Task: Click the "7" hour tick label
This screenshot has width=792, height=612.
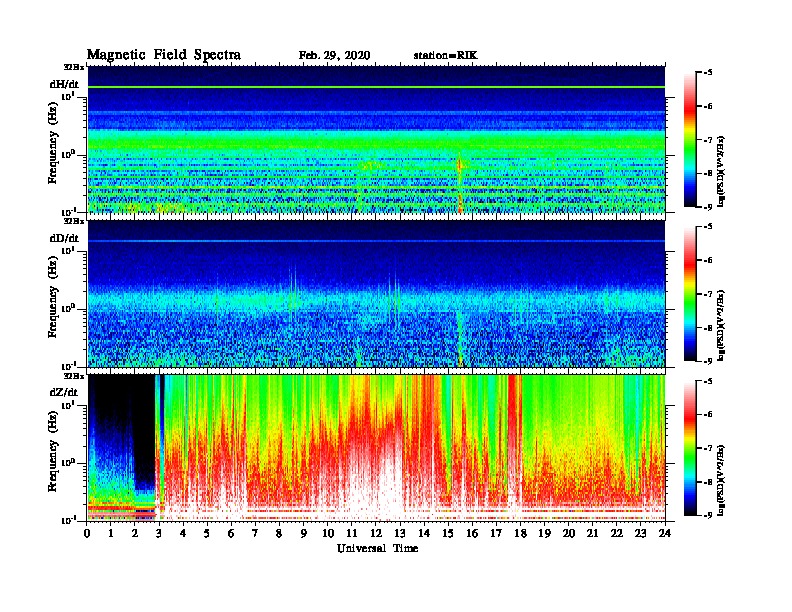Action: [255, 533]
